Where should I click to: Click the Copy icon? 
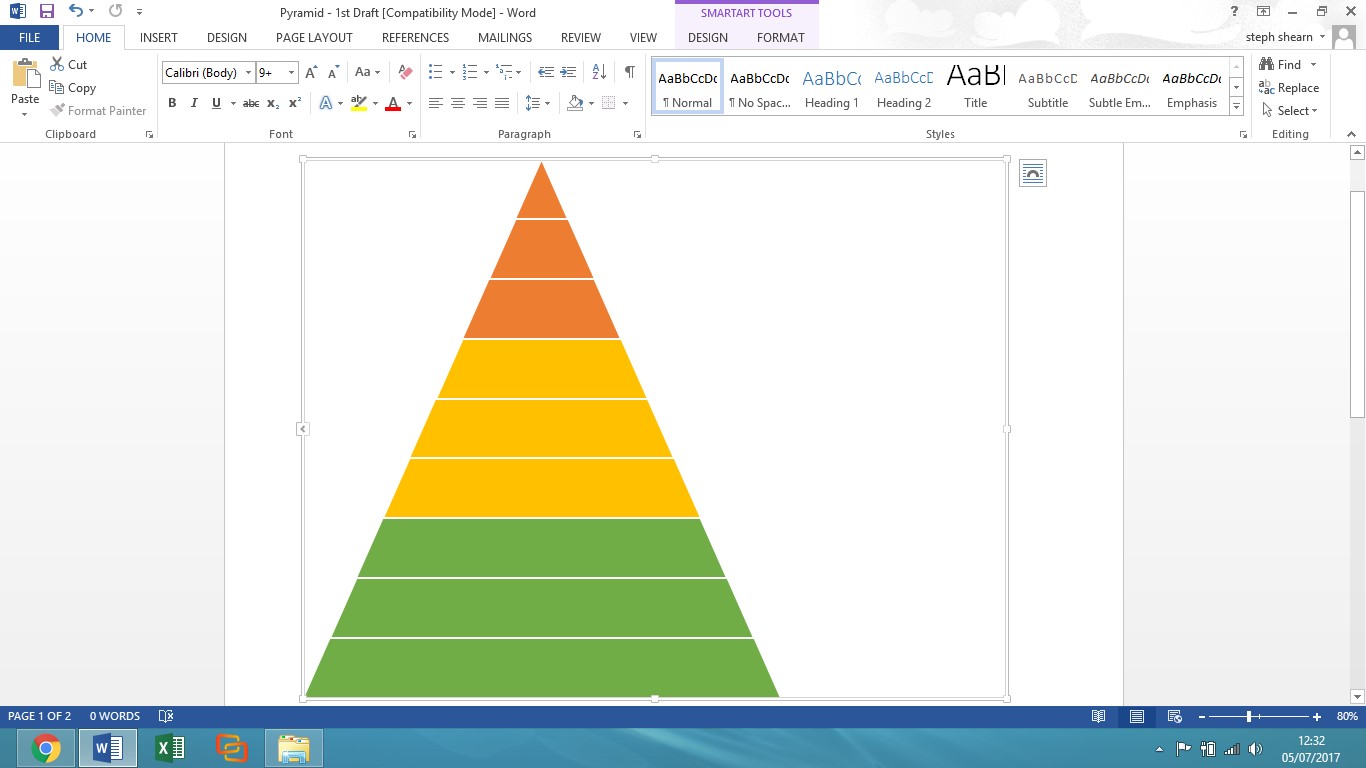pyautogui.click(x=57, y=88)
